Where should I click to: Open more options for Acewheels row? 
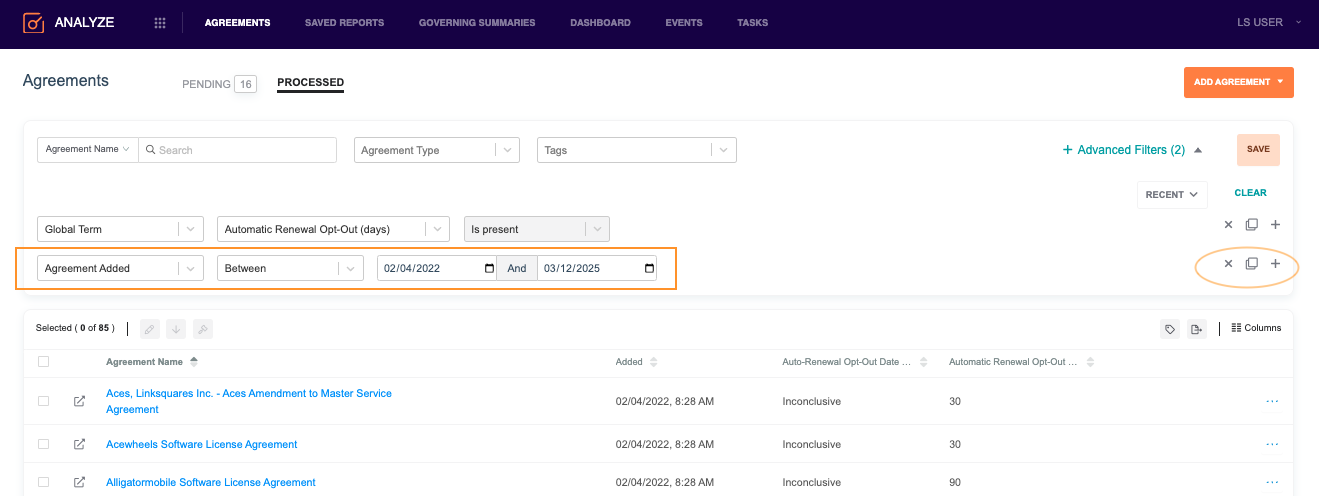pyautogui.click(x=1273, y=444)
